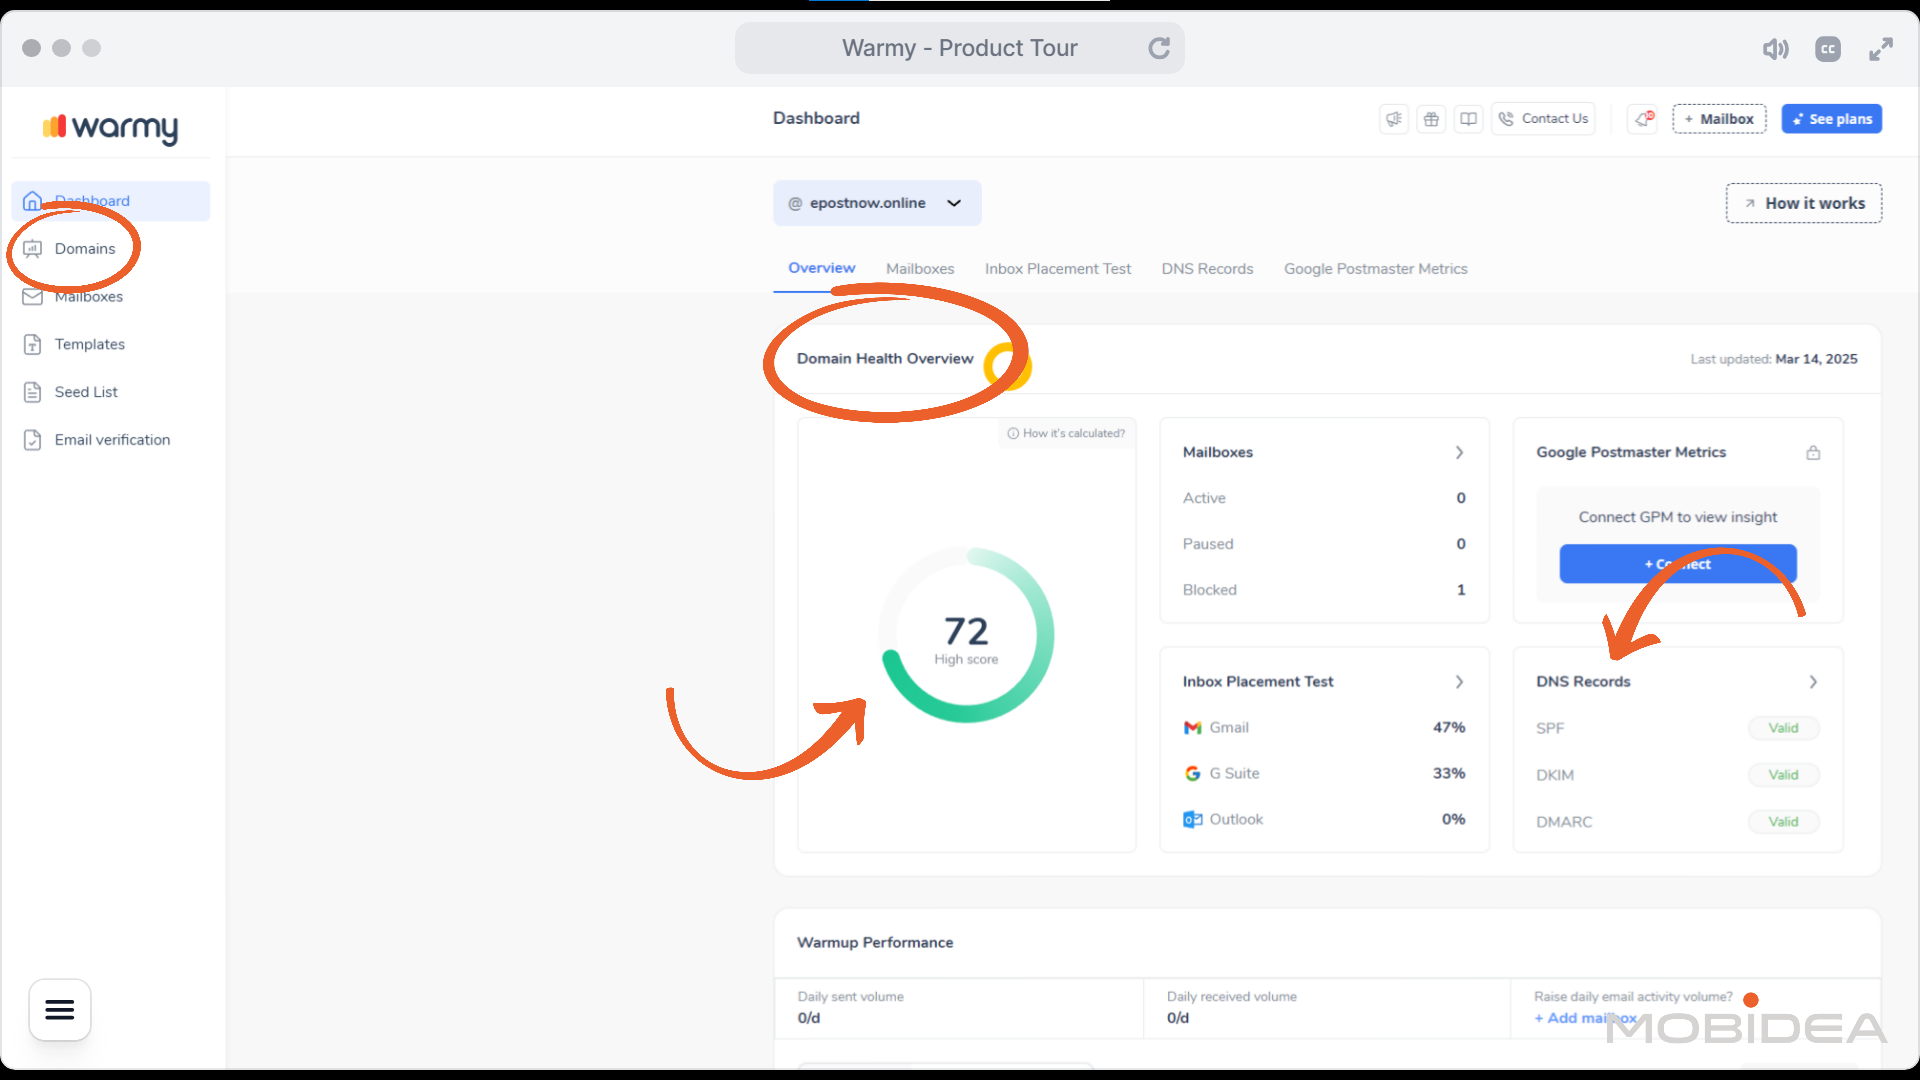Viewport: 1920px width, 1080px height.
Task: Open the book documentation icon
Action: 1468,119
